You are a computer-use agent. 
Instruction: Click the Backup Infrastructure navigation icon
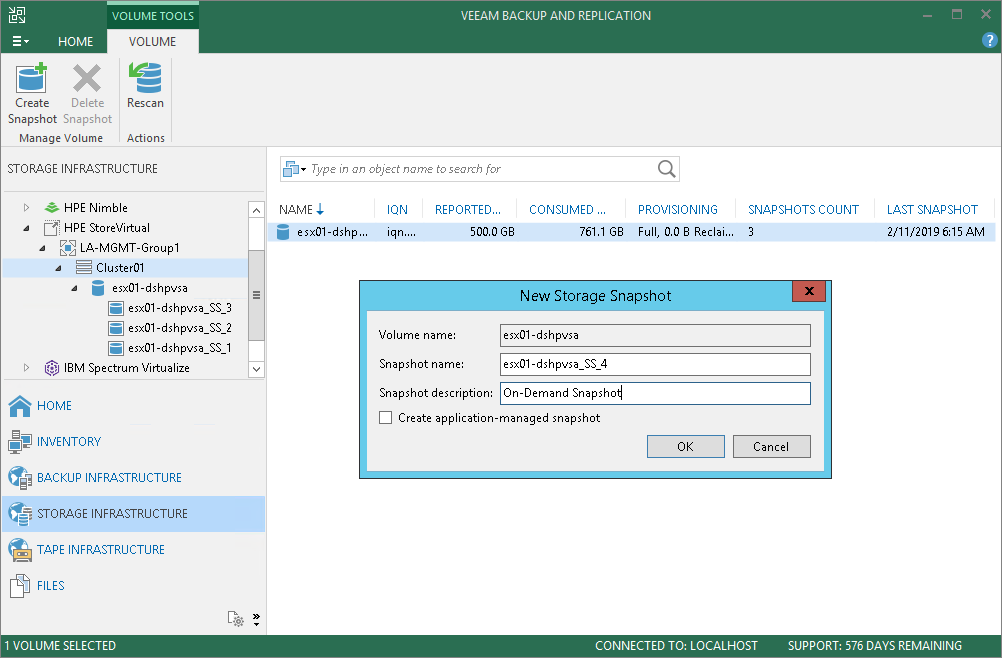pyautogui.click(x=20, y=478)
